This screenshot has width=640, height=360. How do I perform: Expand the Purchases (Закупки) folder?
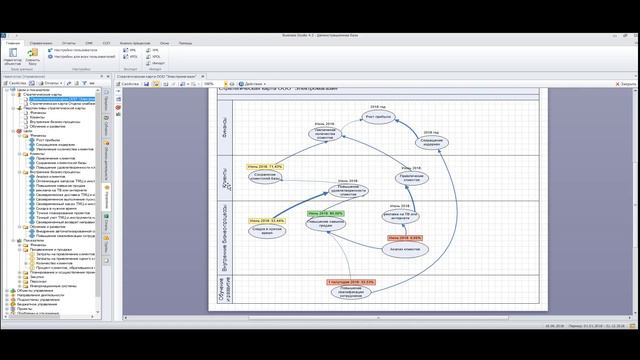tap(20, 277)
